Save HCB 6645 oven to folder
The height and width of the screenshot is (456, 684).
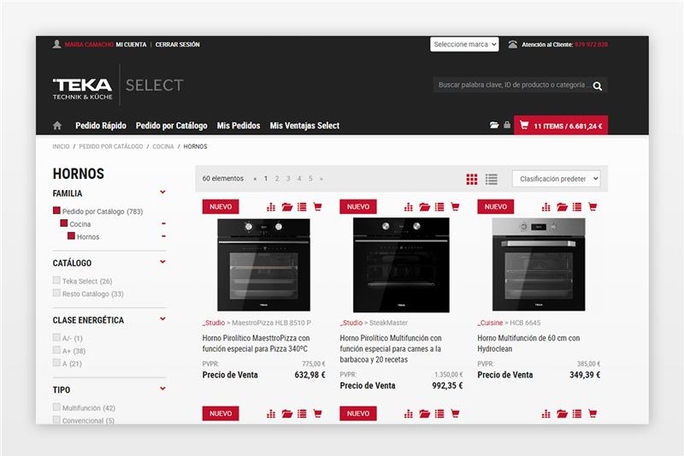pyautogui.click(x=562, y=207)
